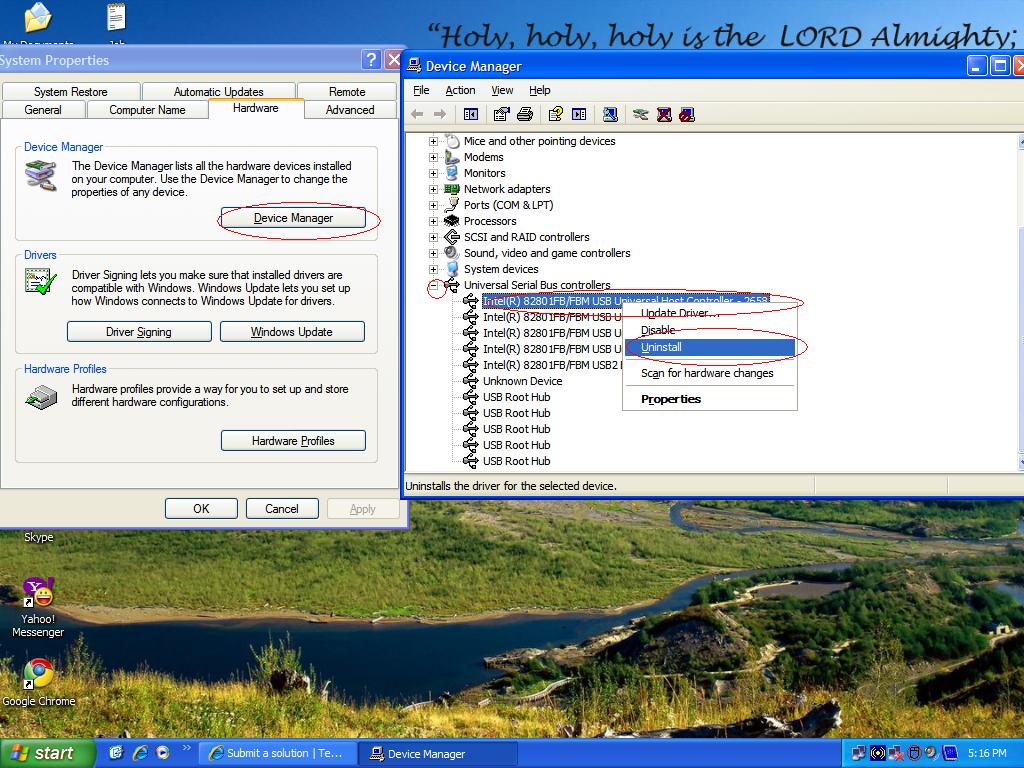Launch Internet Explorer from the quick launch bar
The width and height of the screenshot is (1024, 768).
(x=139, y=753)
